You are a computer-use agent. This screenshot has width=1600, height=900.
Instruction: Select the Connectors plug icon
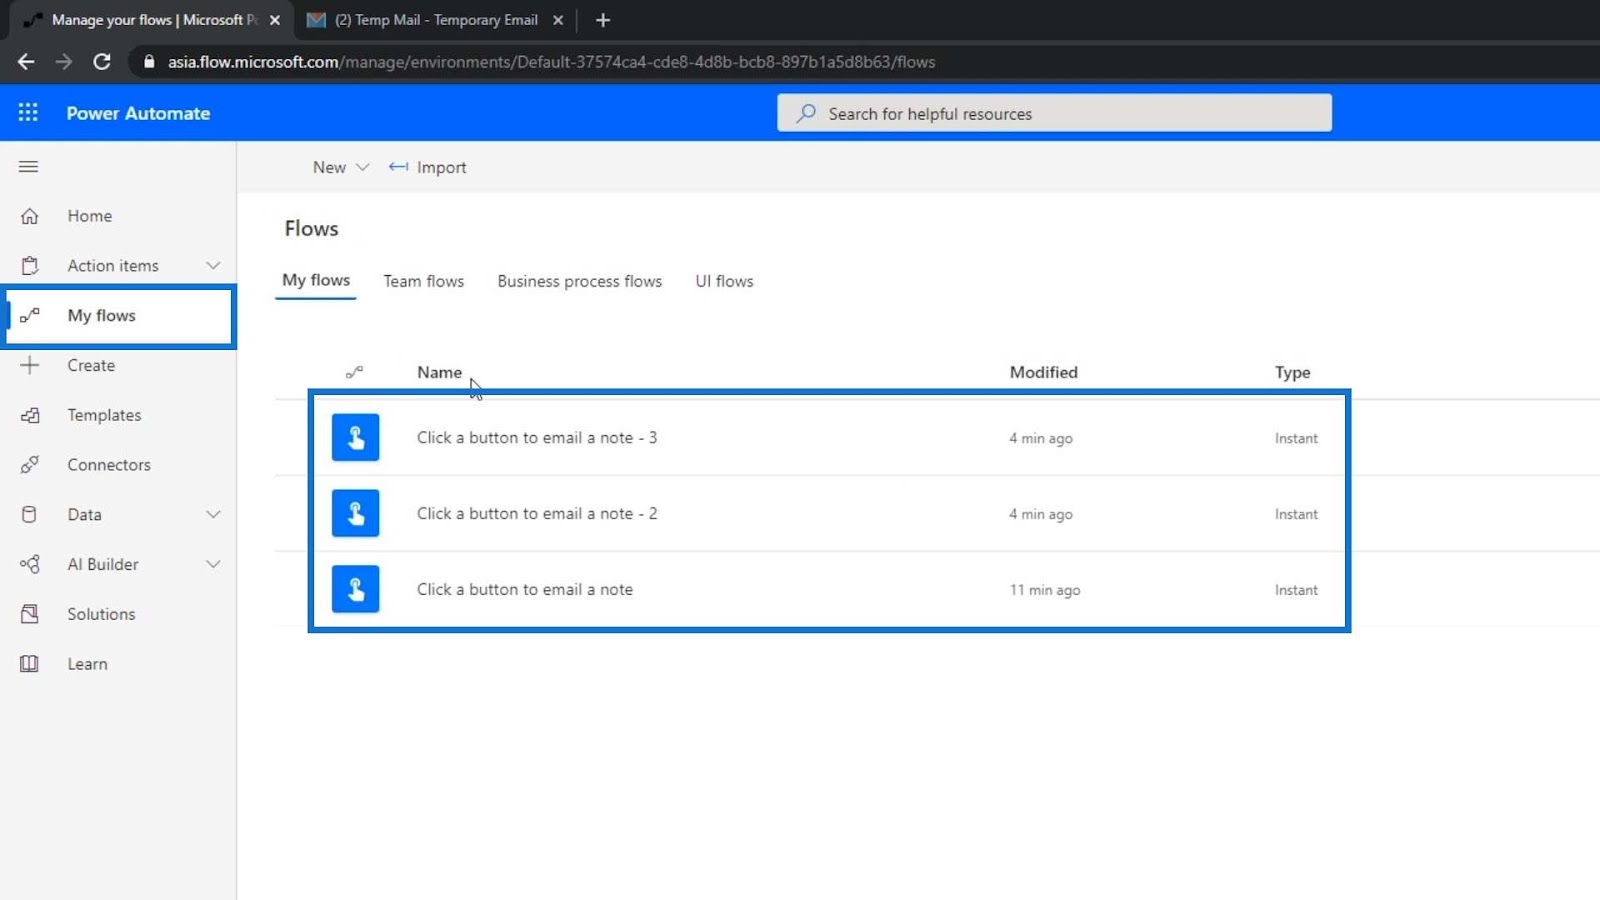click(30, 465)
